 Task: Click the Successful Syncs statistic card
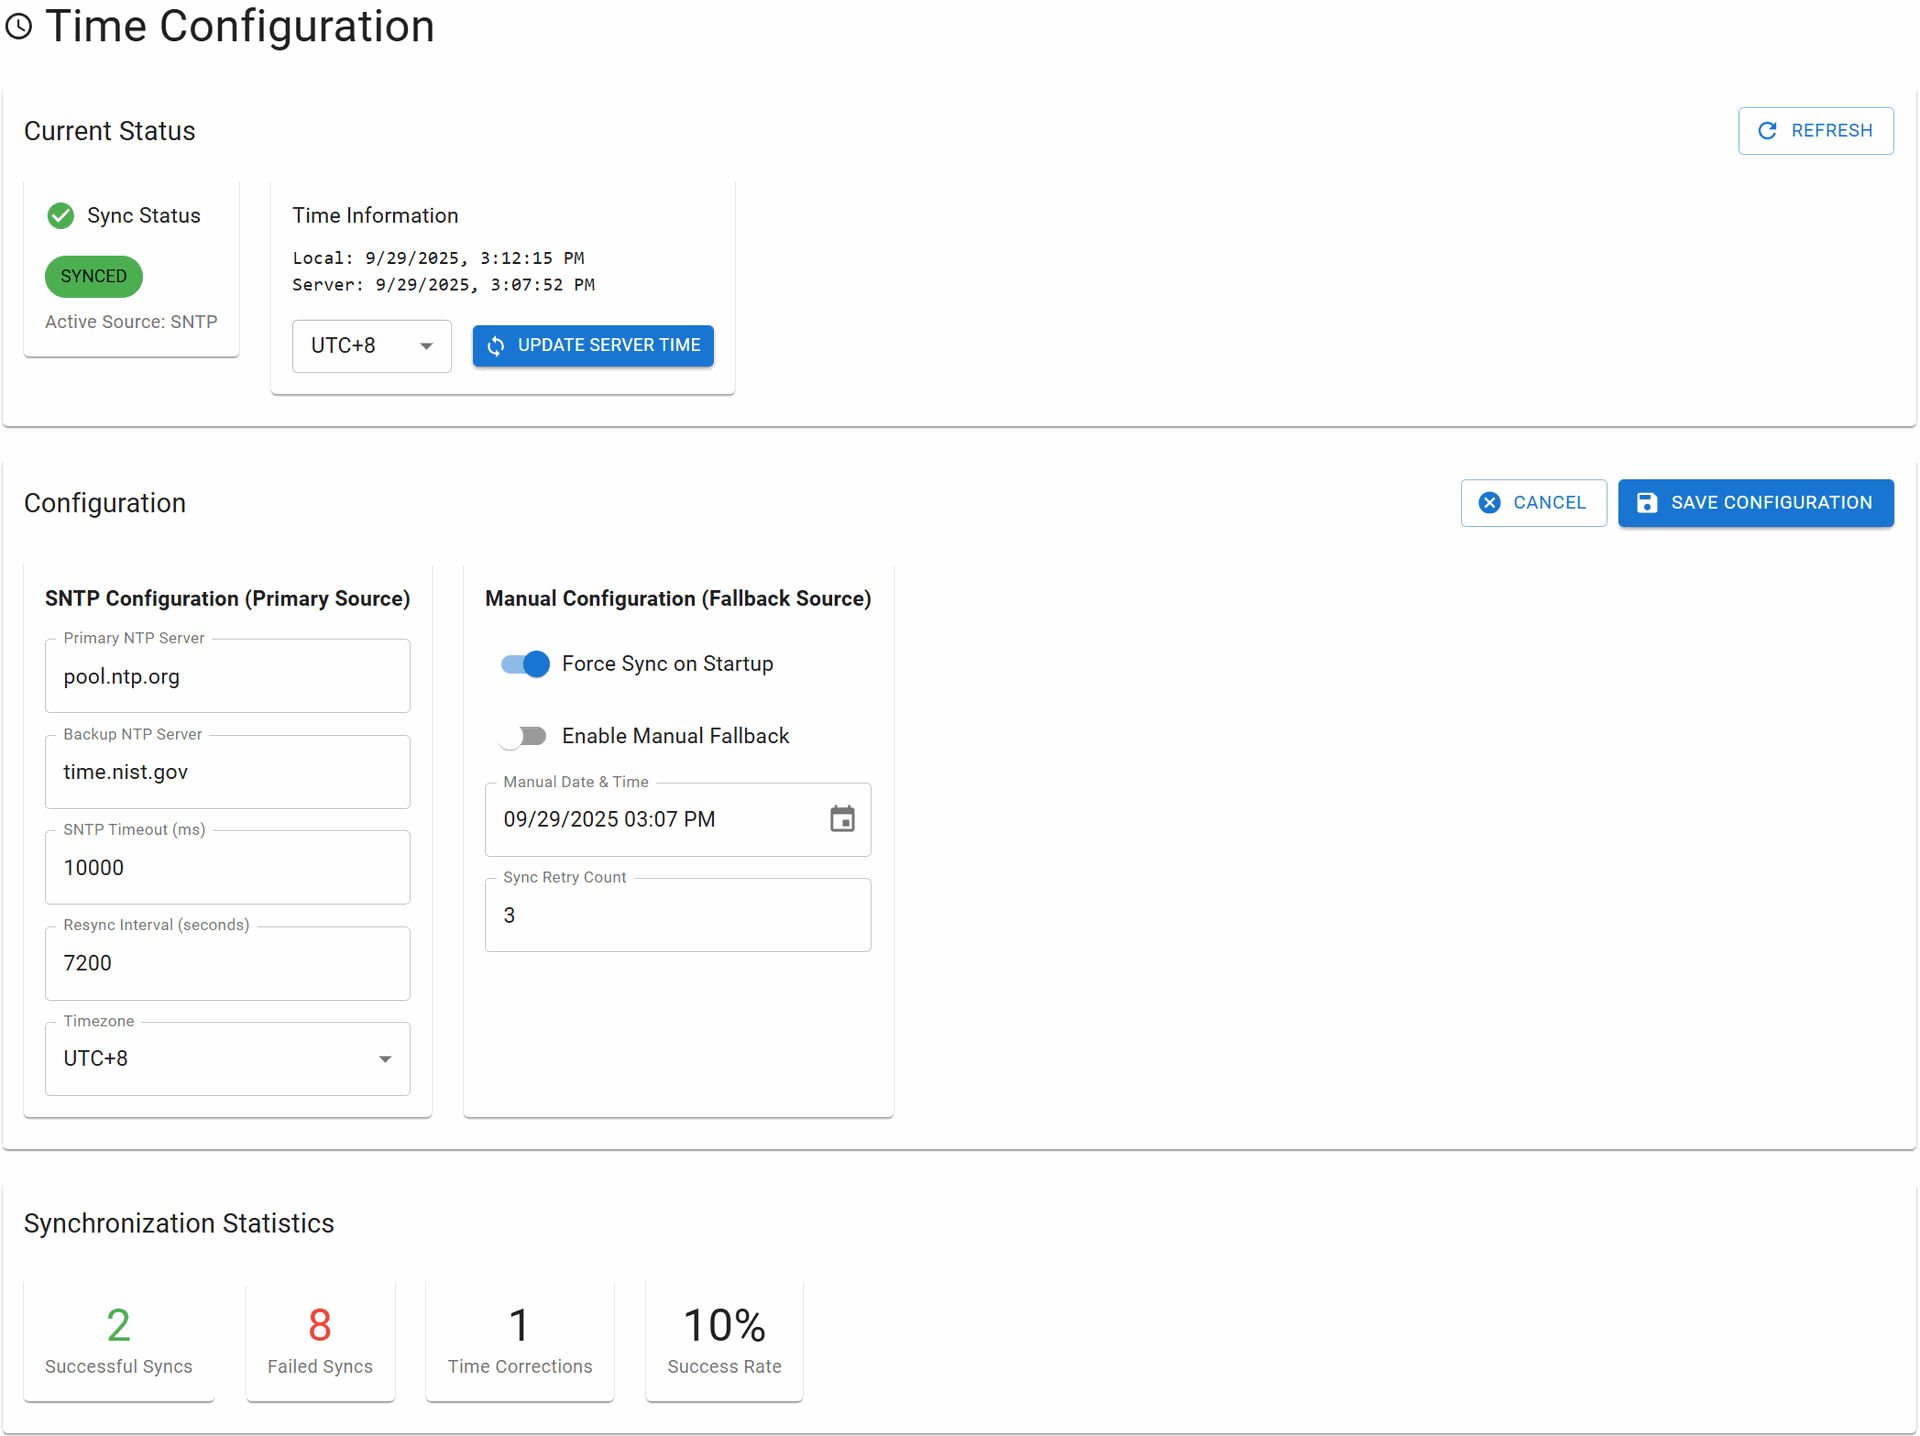point(119,1340)
